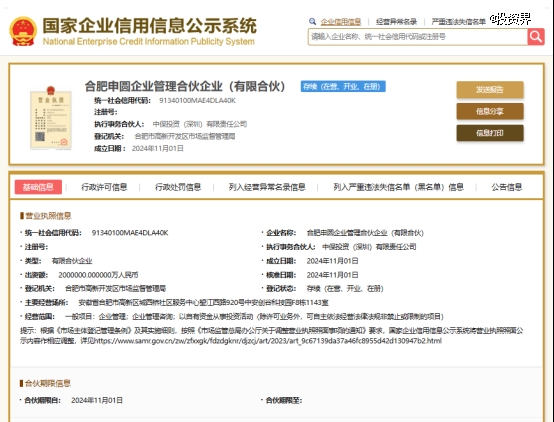The image size is (554, 422).
Task: Click the samr.gov.cn notice URL
Action: tap(268, 341)
